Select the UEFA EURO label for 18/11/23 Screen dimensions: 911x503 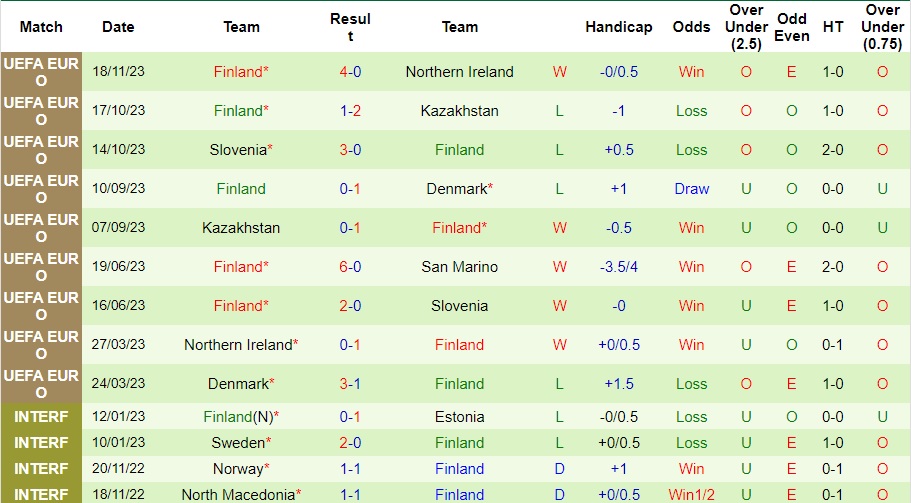(x=41, y=72)
